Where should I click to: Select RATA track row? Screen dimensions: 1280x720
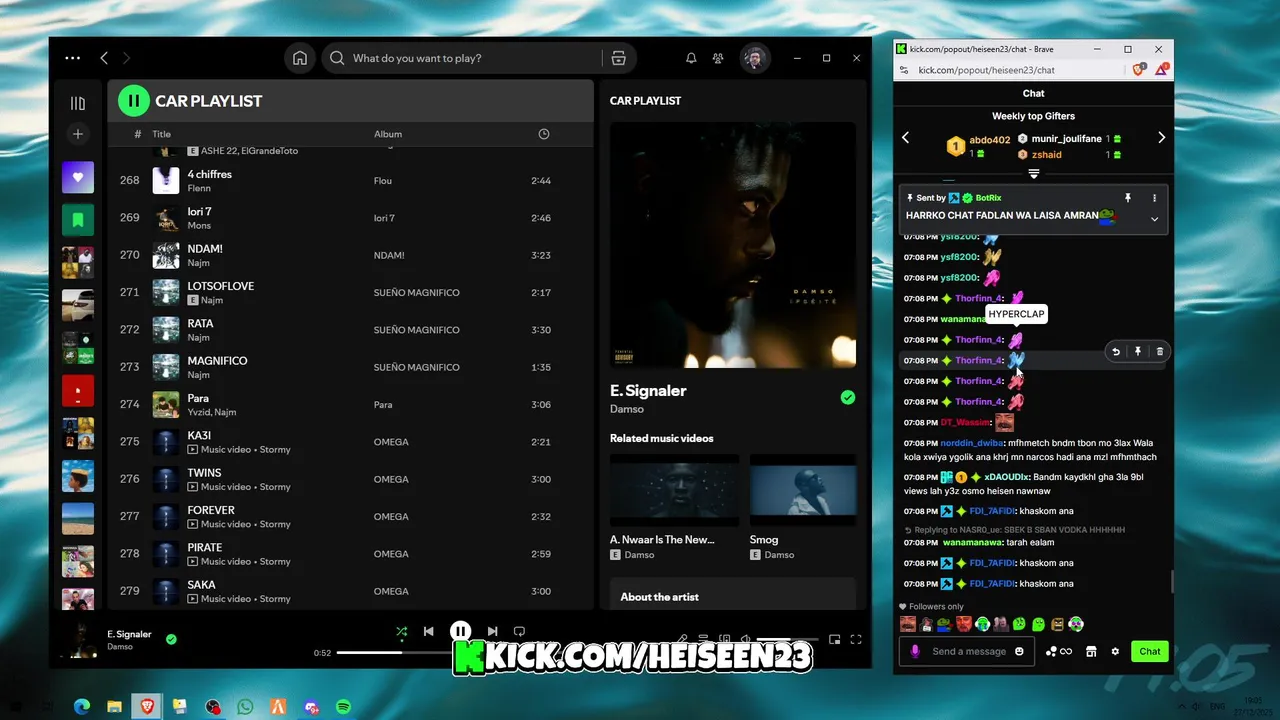click(350, 330)
